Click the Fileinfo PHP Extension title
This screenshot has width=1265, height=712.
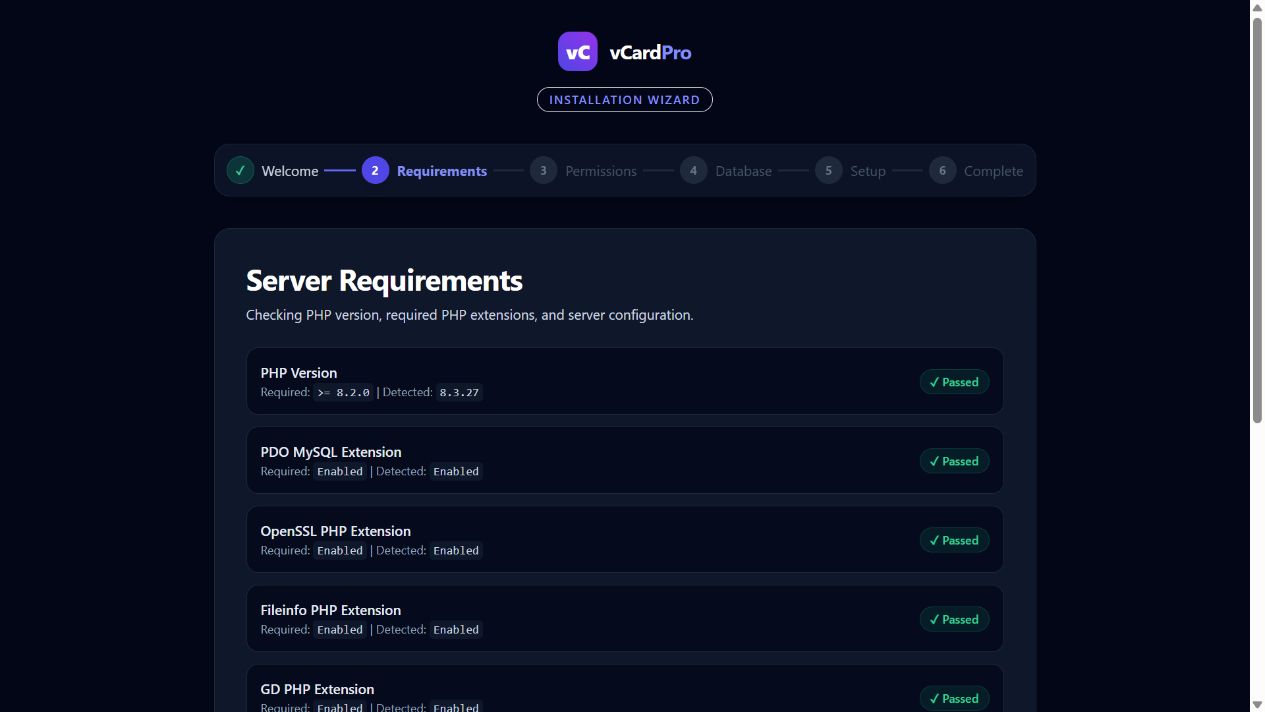(331, 610)
